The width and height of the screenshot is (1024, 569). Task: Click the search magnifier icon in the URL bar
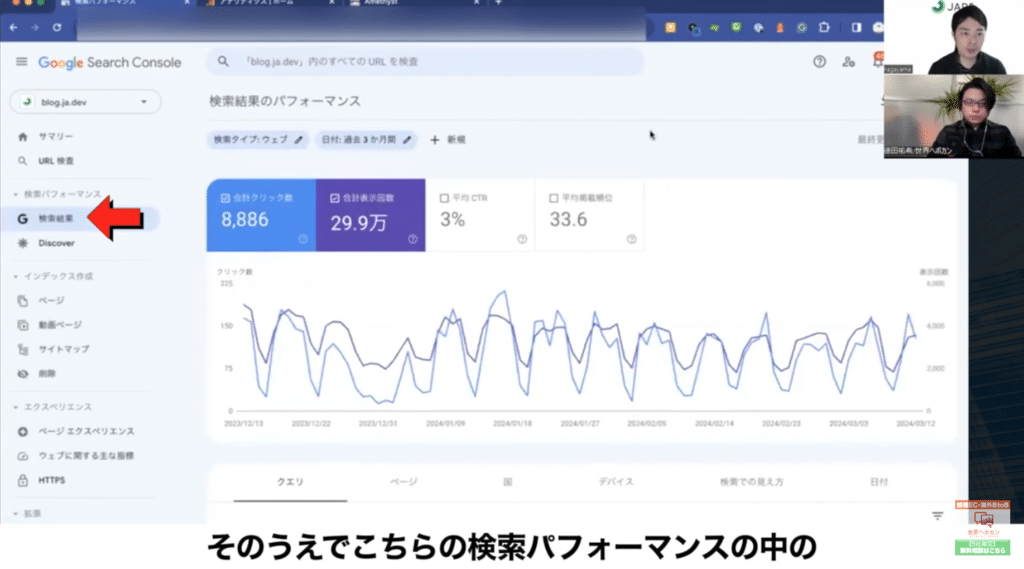tap(223, 61)
